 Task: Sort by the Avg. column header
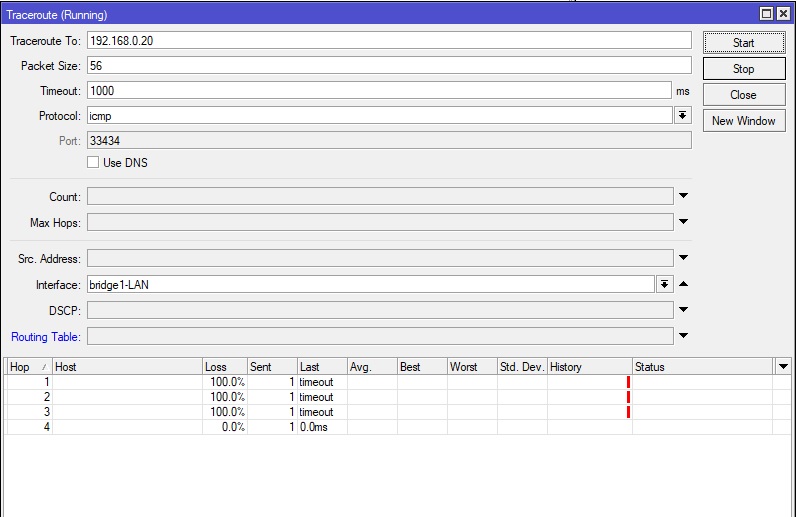pyautogui.click(x=372, y=367)
